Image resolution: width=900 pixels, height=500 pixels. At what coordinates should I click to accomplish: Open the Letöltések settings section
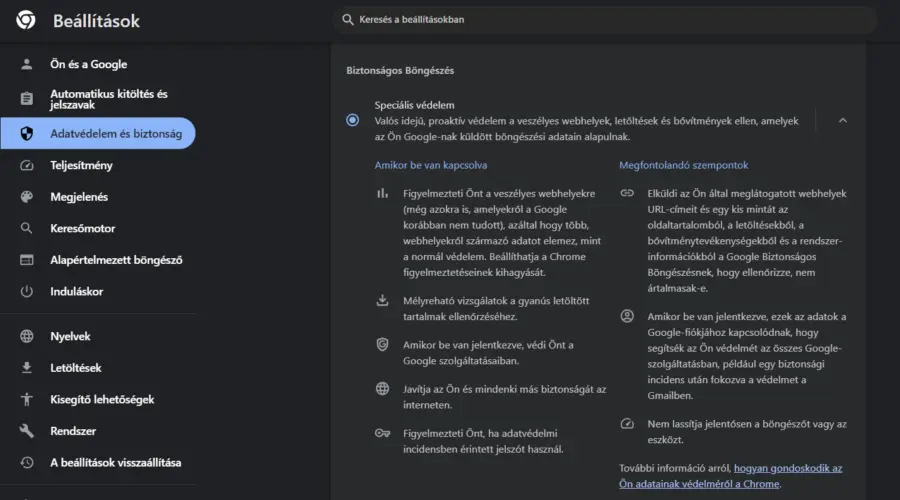click(76, 368)
